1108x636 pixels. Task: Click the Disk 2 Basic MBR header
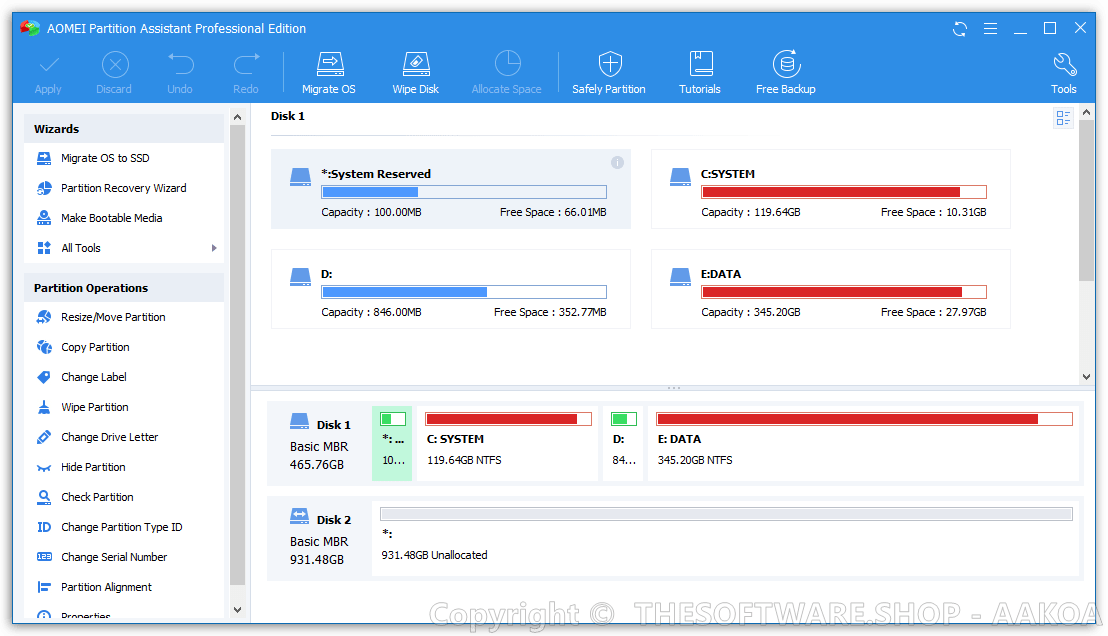pos(319,538)
